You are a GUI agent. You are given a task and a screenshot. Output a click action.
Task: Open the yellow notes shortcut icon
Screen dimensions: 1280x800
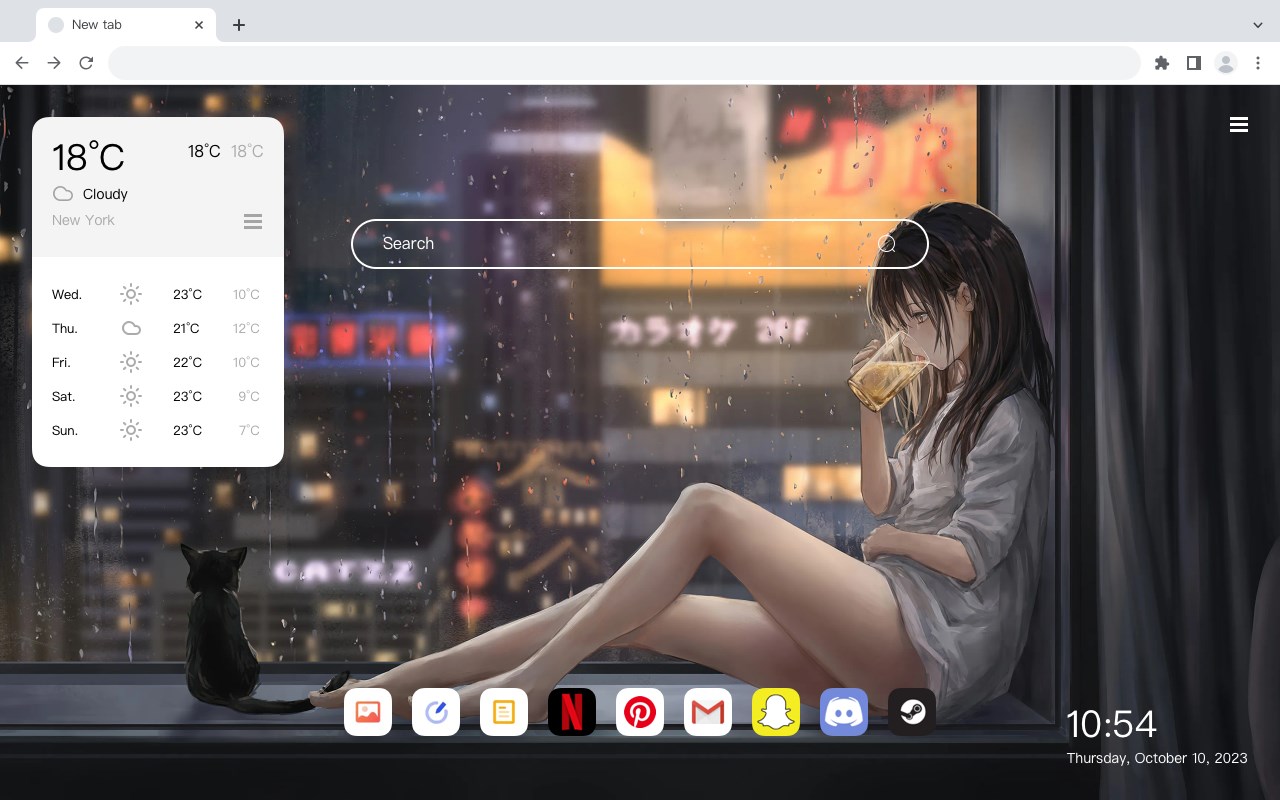[504, 712]
